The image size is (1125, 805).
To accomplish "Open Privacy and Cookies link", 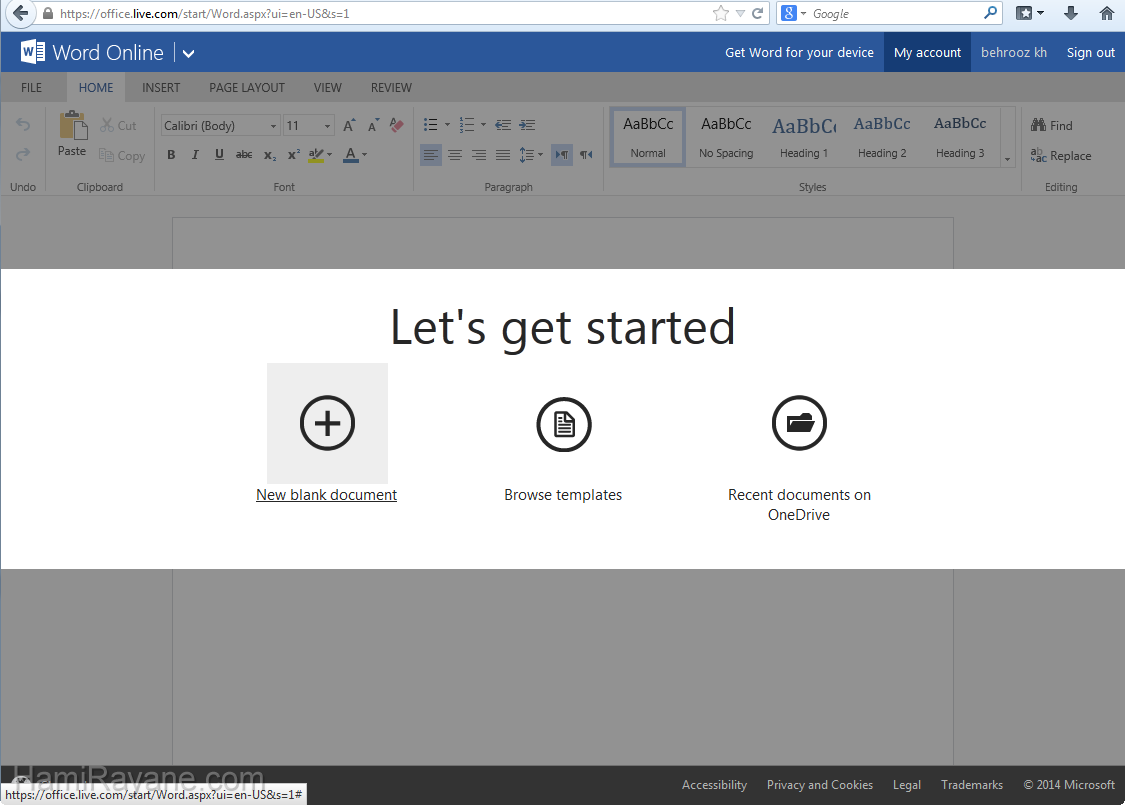I will click(820, 785).
